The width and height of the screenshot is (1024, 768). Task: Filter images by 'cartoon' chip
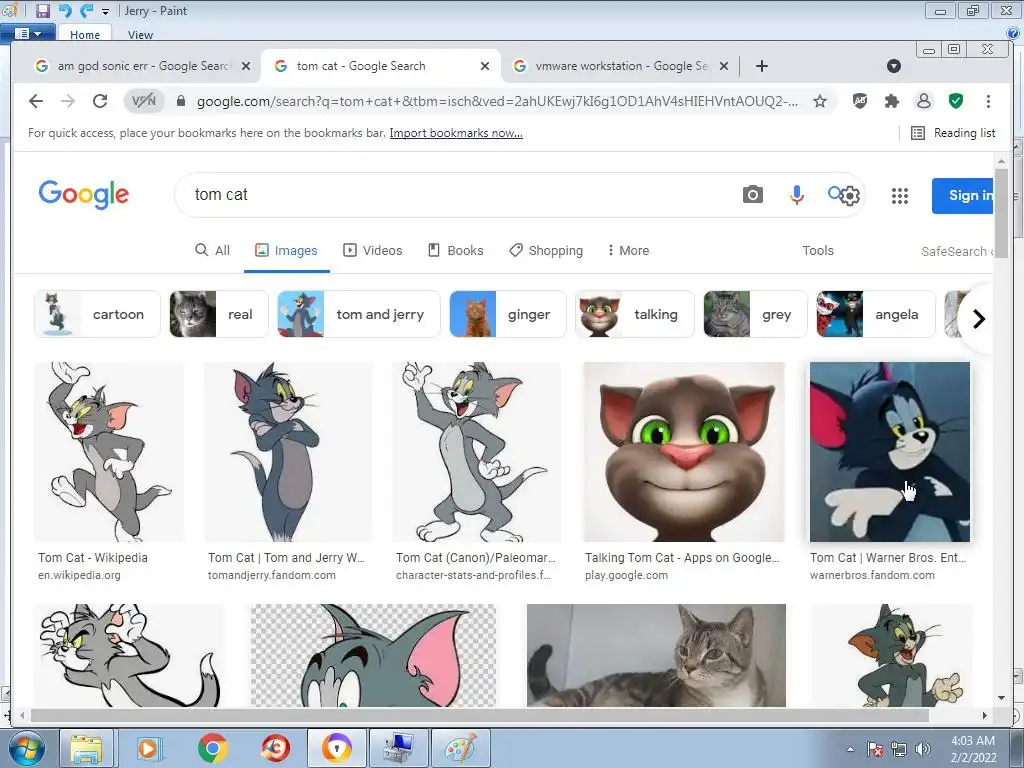tap(97, 314)
